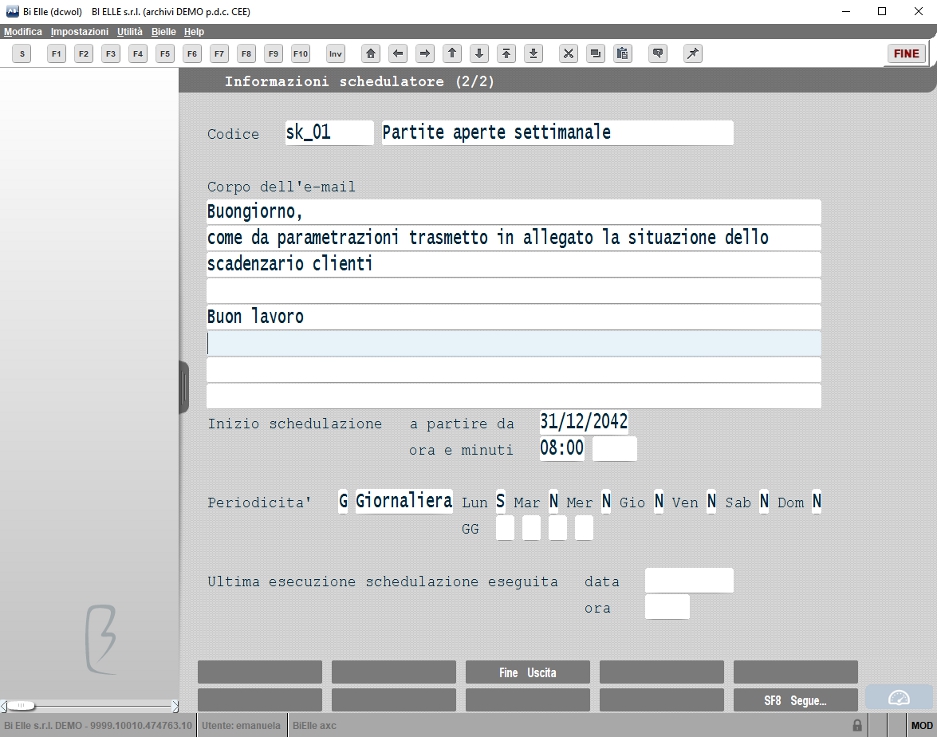Click the F1 toolbar key
Screen dimensions: 937x737
pos(56,54)
